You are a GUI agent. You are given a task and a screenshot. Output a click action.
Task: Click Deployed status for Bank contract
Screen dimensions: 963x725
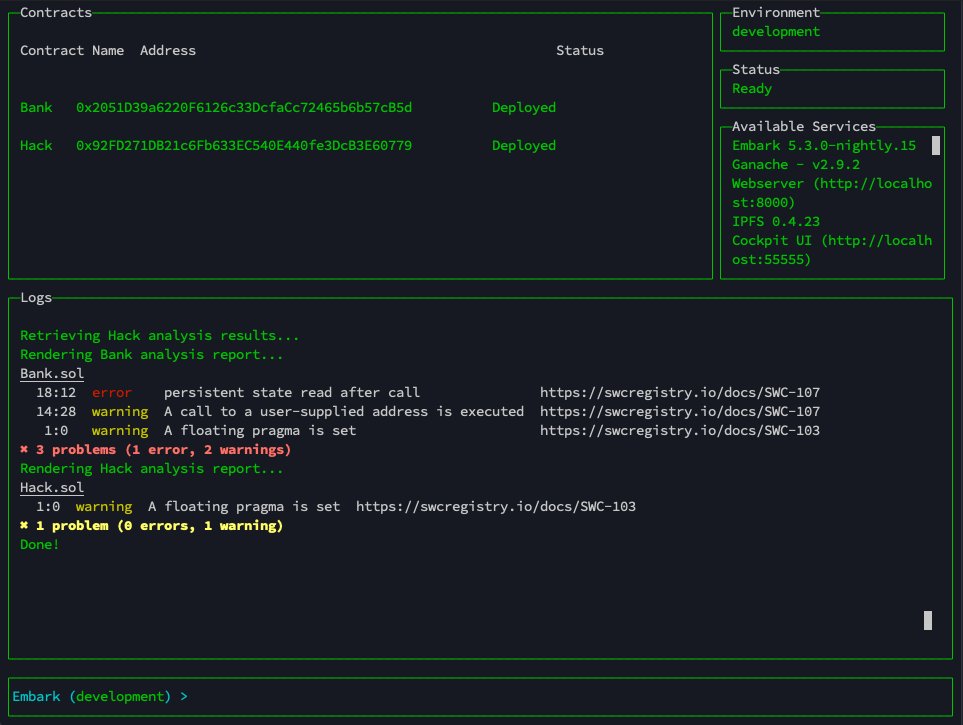524,108
